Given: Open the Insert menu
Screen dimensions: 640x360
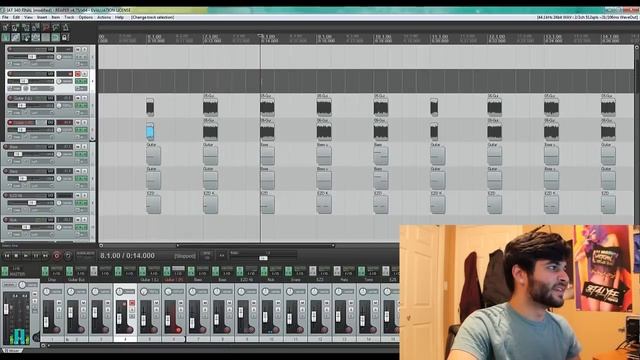Looking at the screenshot, I should click(42, 18).
